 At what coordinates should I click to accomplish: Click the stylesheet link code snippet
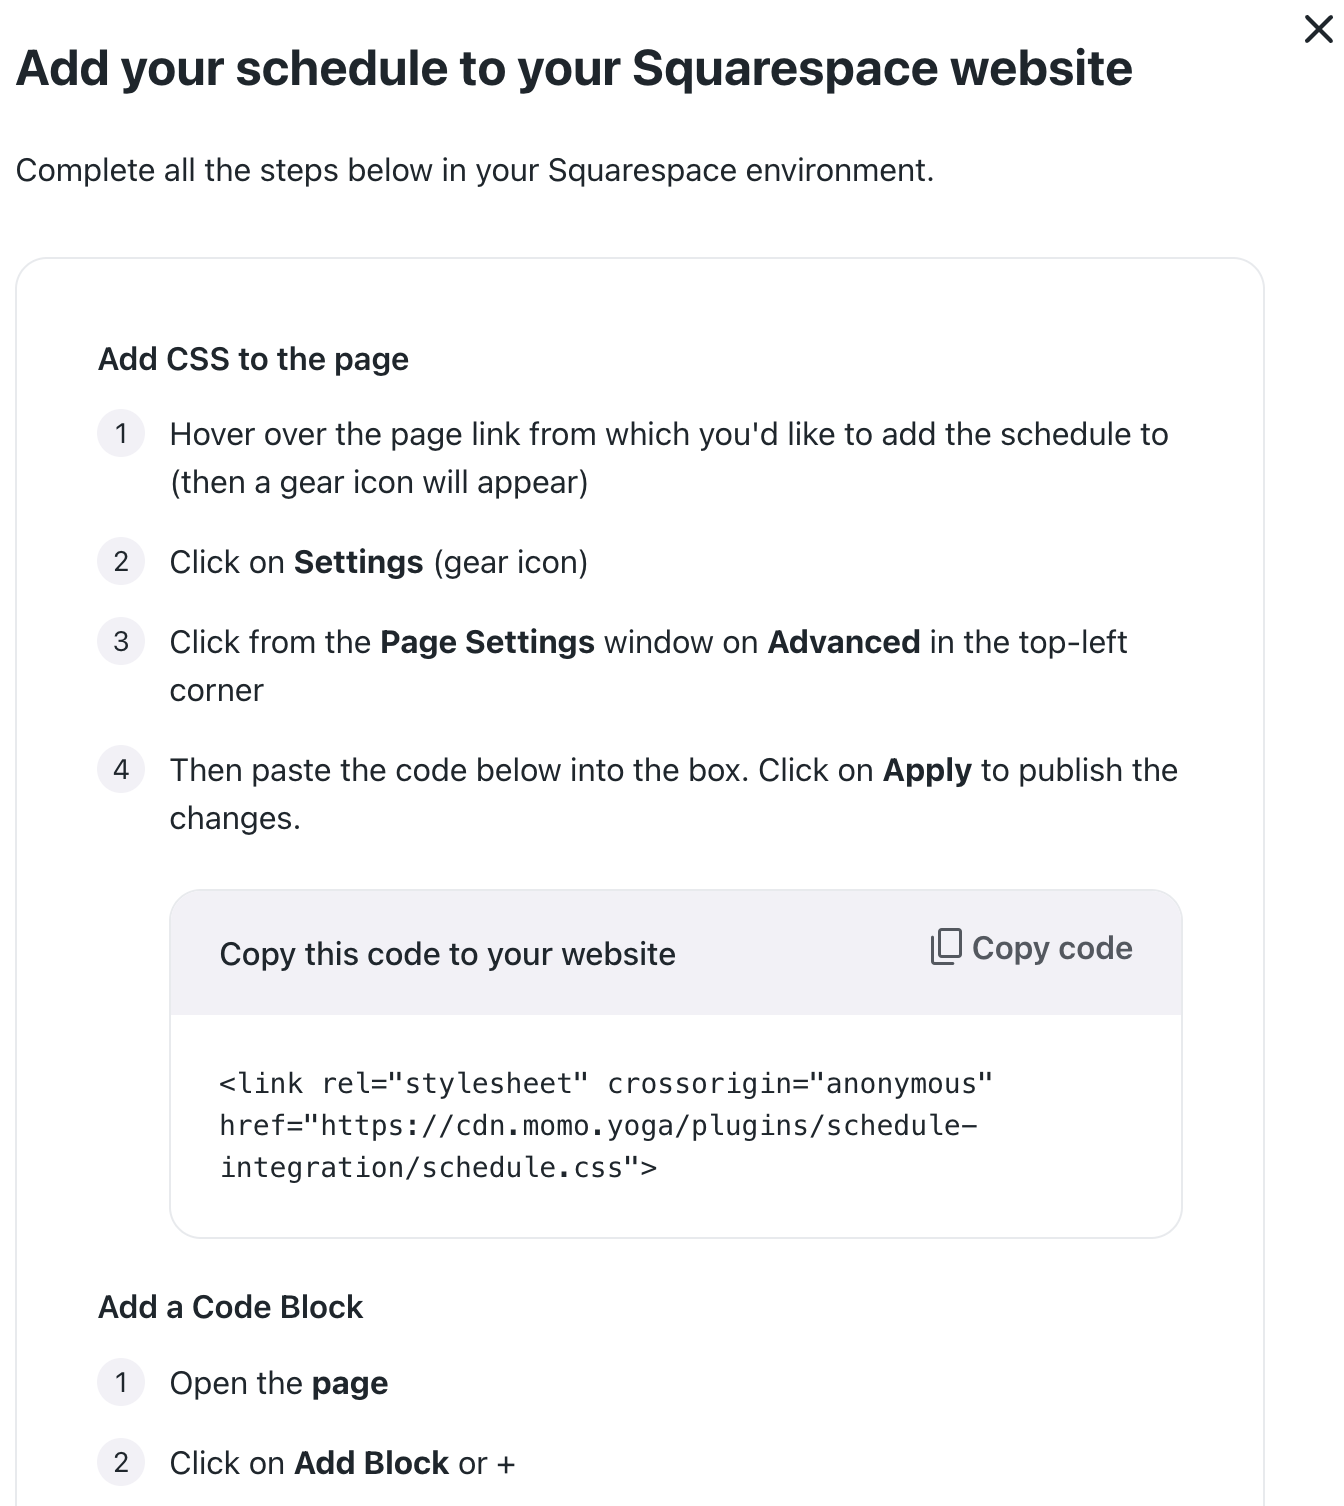[606, 1125]
